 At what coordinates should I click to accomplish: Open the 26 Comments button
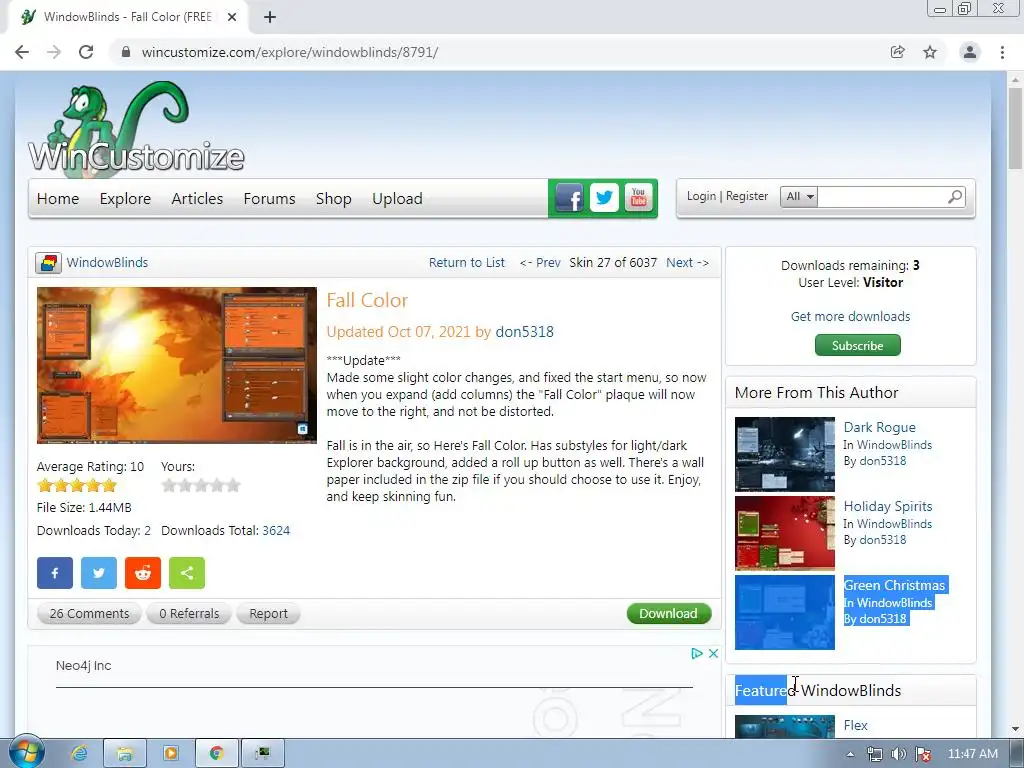(x=89, y=614)
